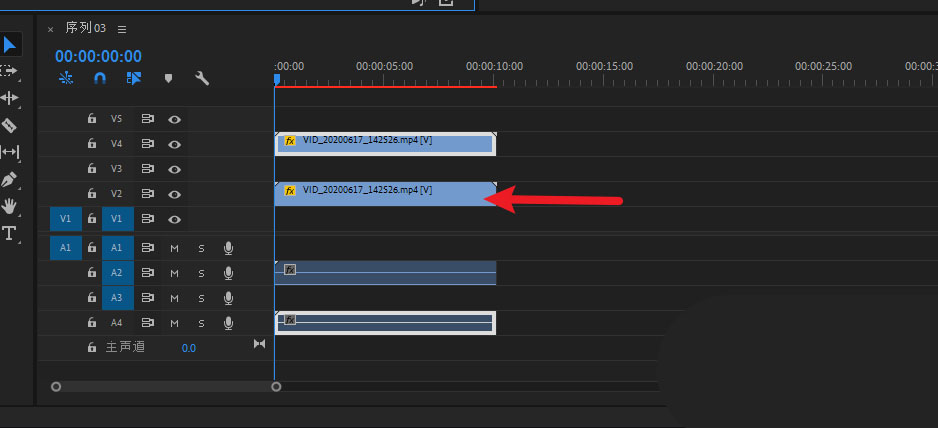Toggle sync lock on A2
The image size is (938, 428).
tap(148, 274)
